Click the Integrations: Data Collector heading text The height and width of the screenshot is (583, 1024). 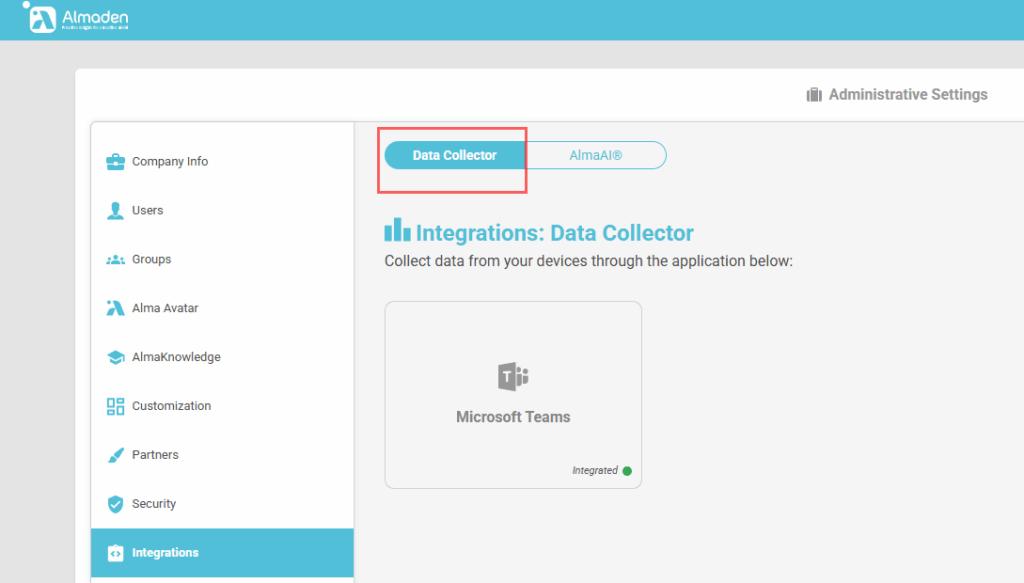554,233
